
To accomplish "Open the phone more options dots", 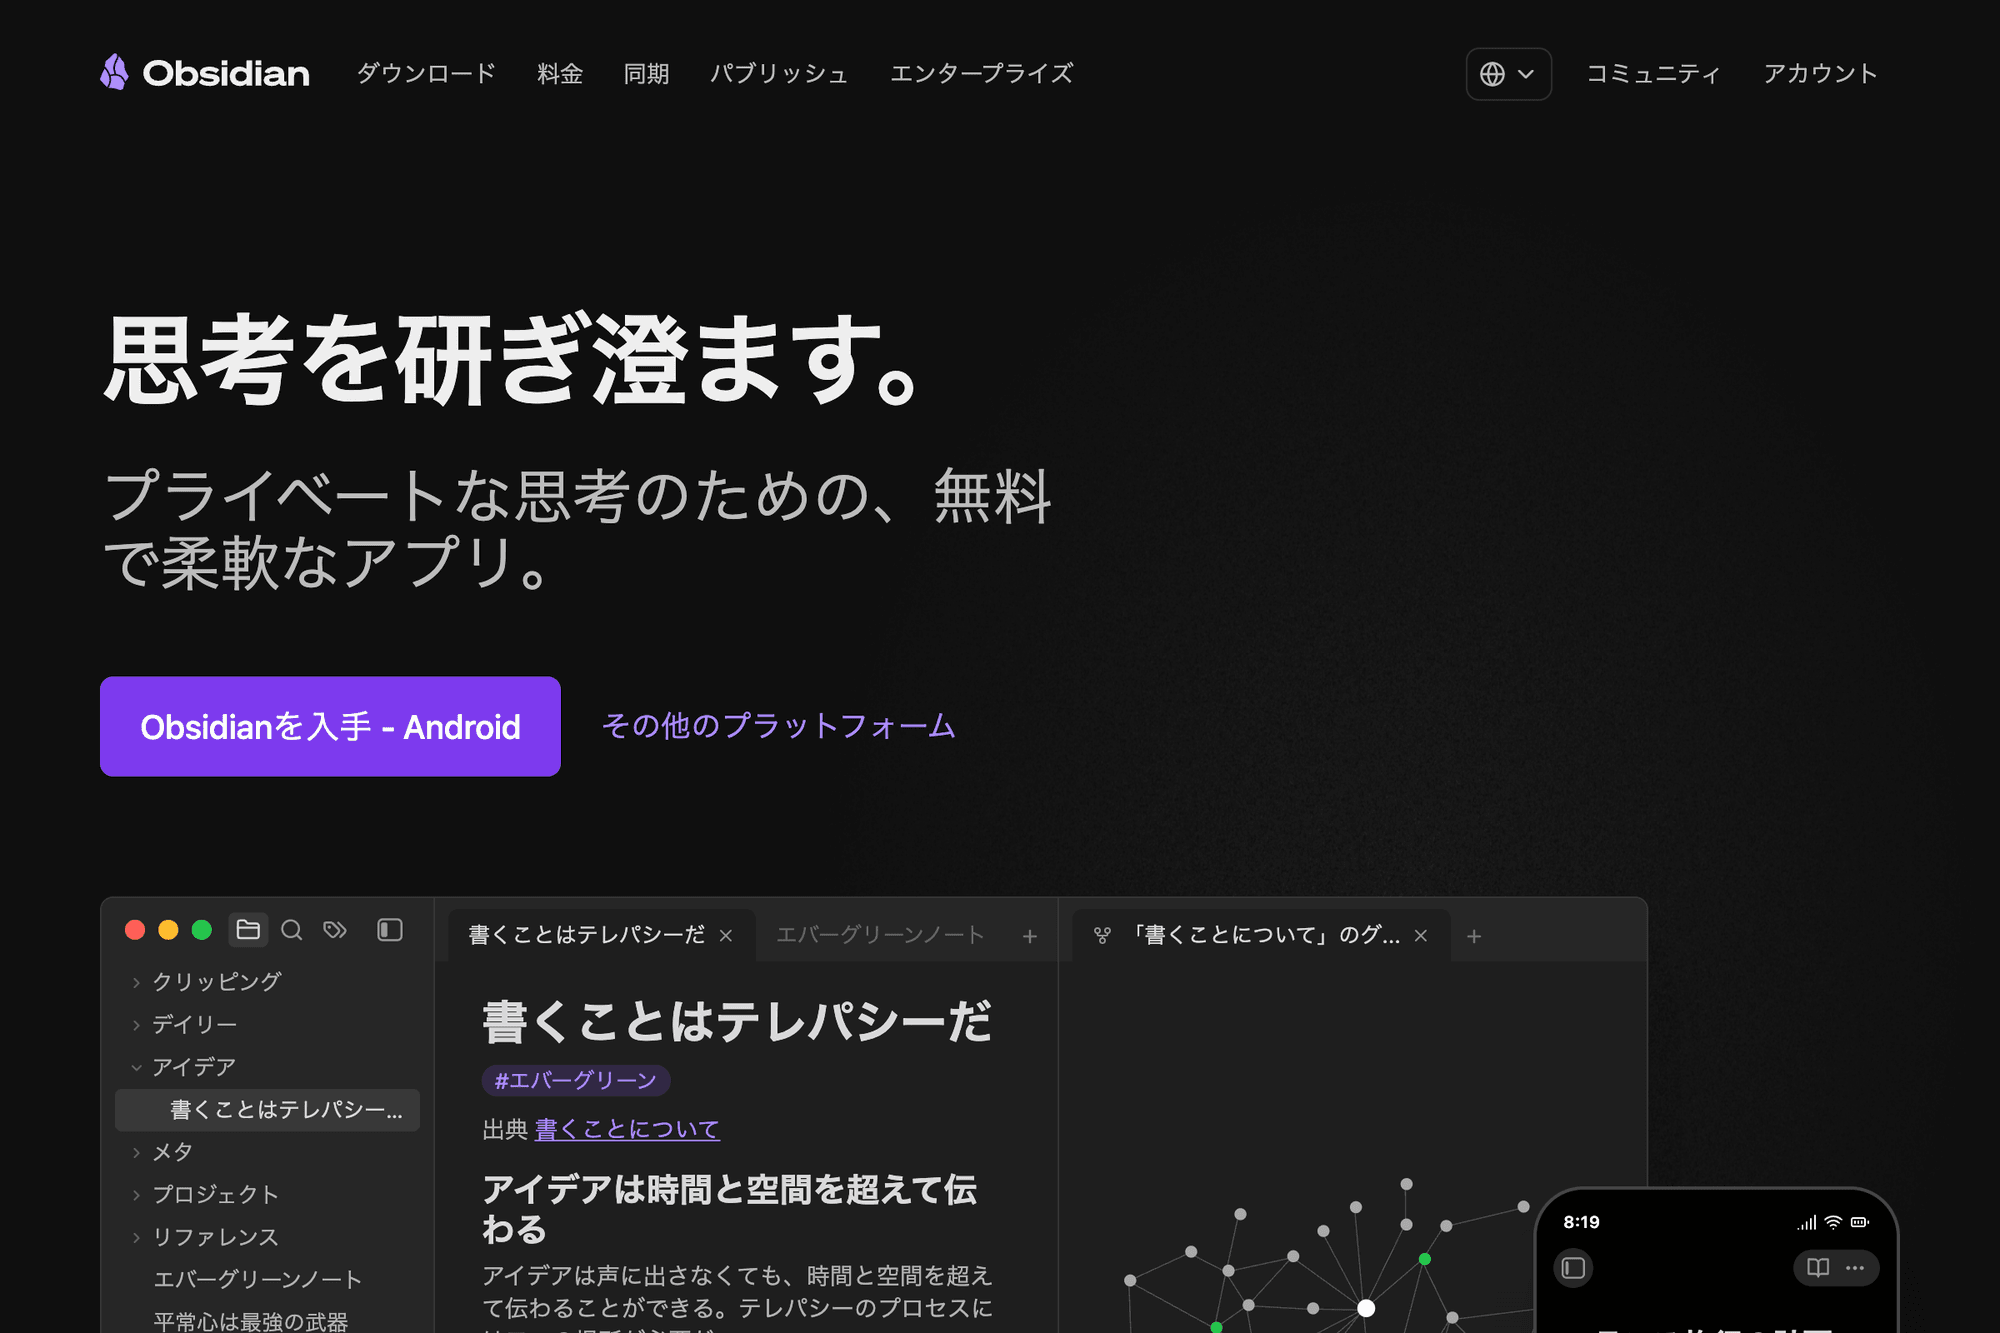I will click(x=1855, y=1268).
